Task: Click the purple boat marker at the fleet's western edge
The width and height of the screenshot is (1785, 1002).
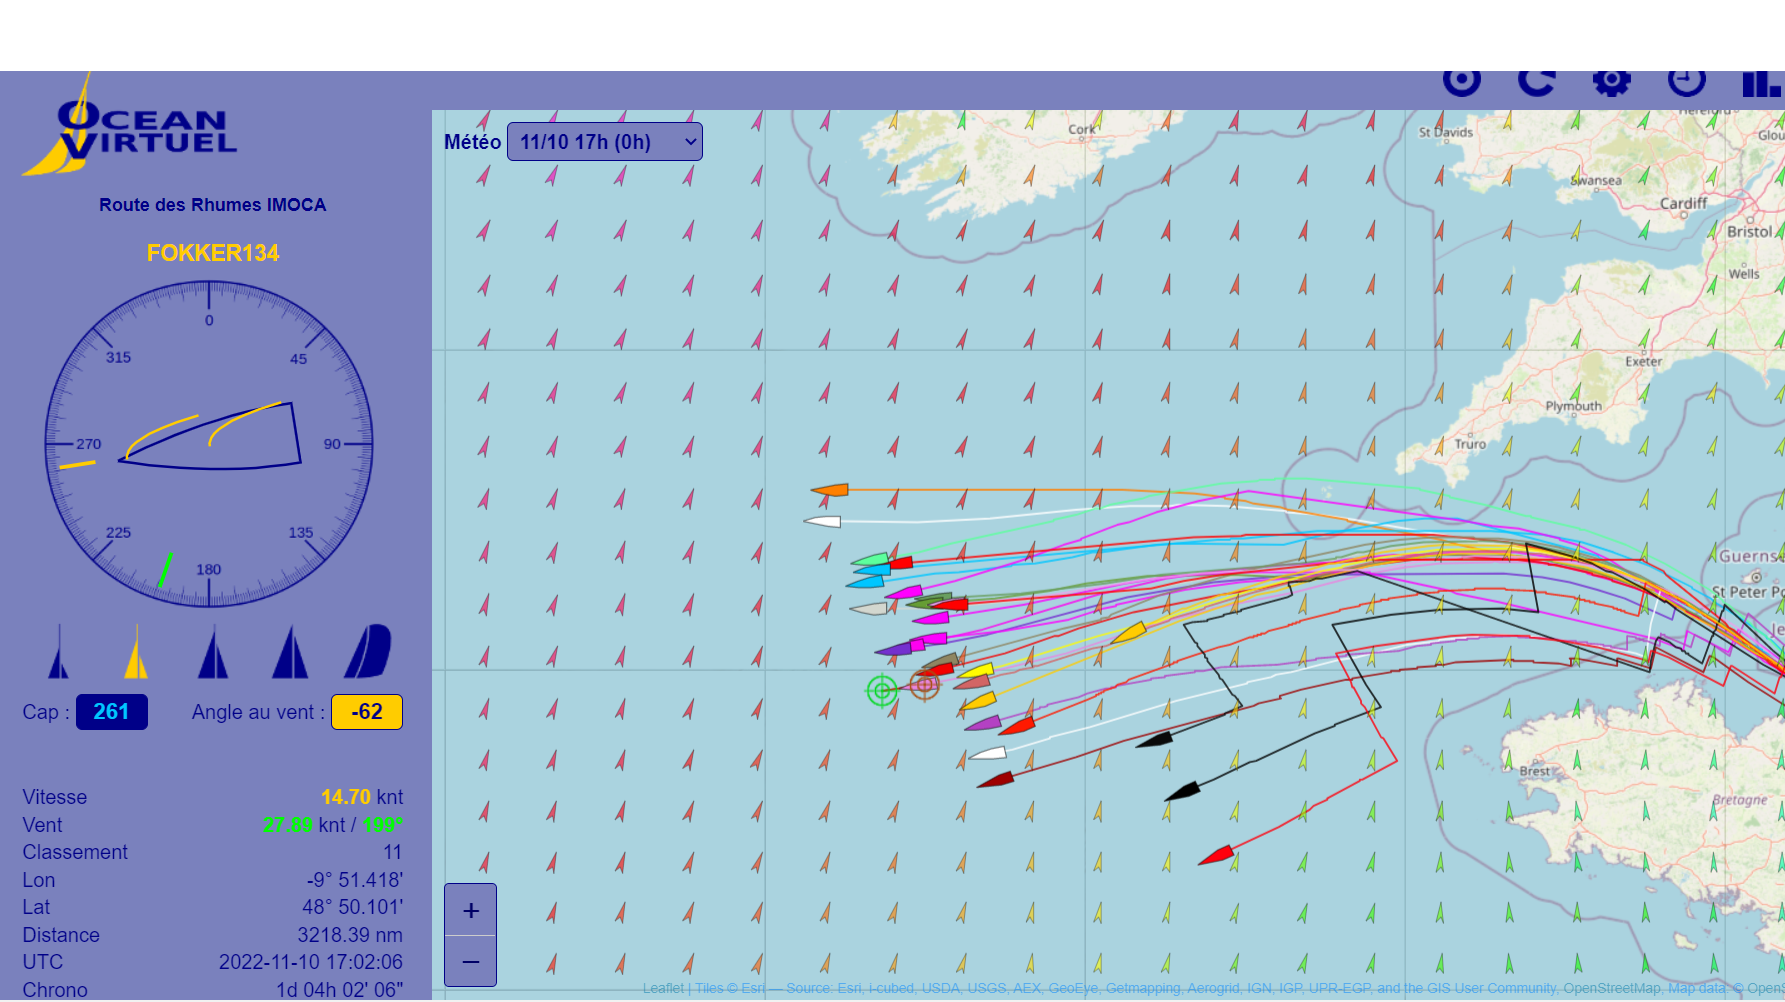Action: (893, 649)
